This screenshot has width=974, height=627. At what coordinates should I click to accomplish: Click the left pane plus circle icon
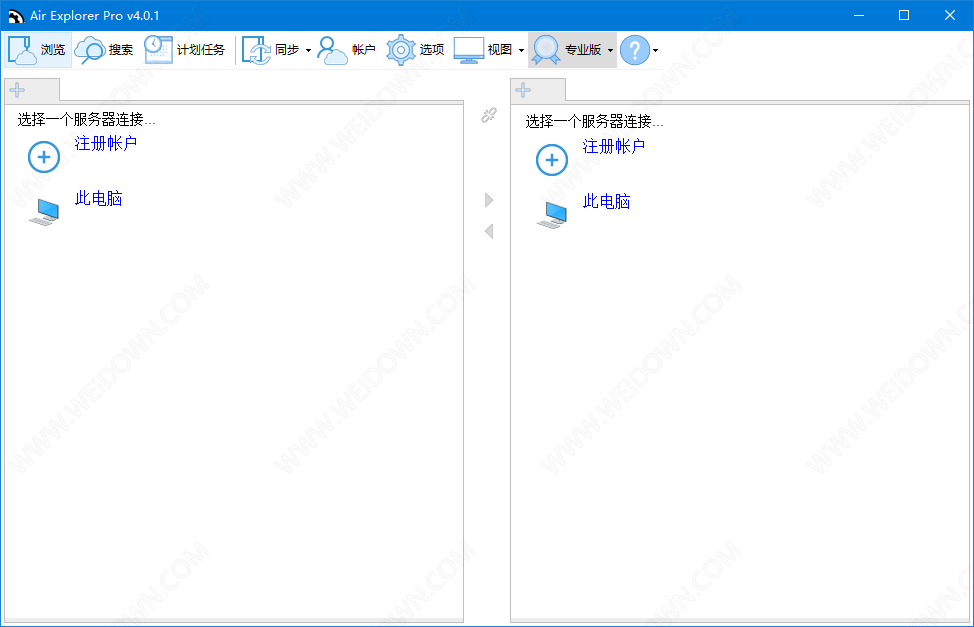tap(44, 157)
